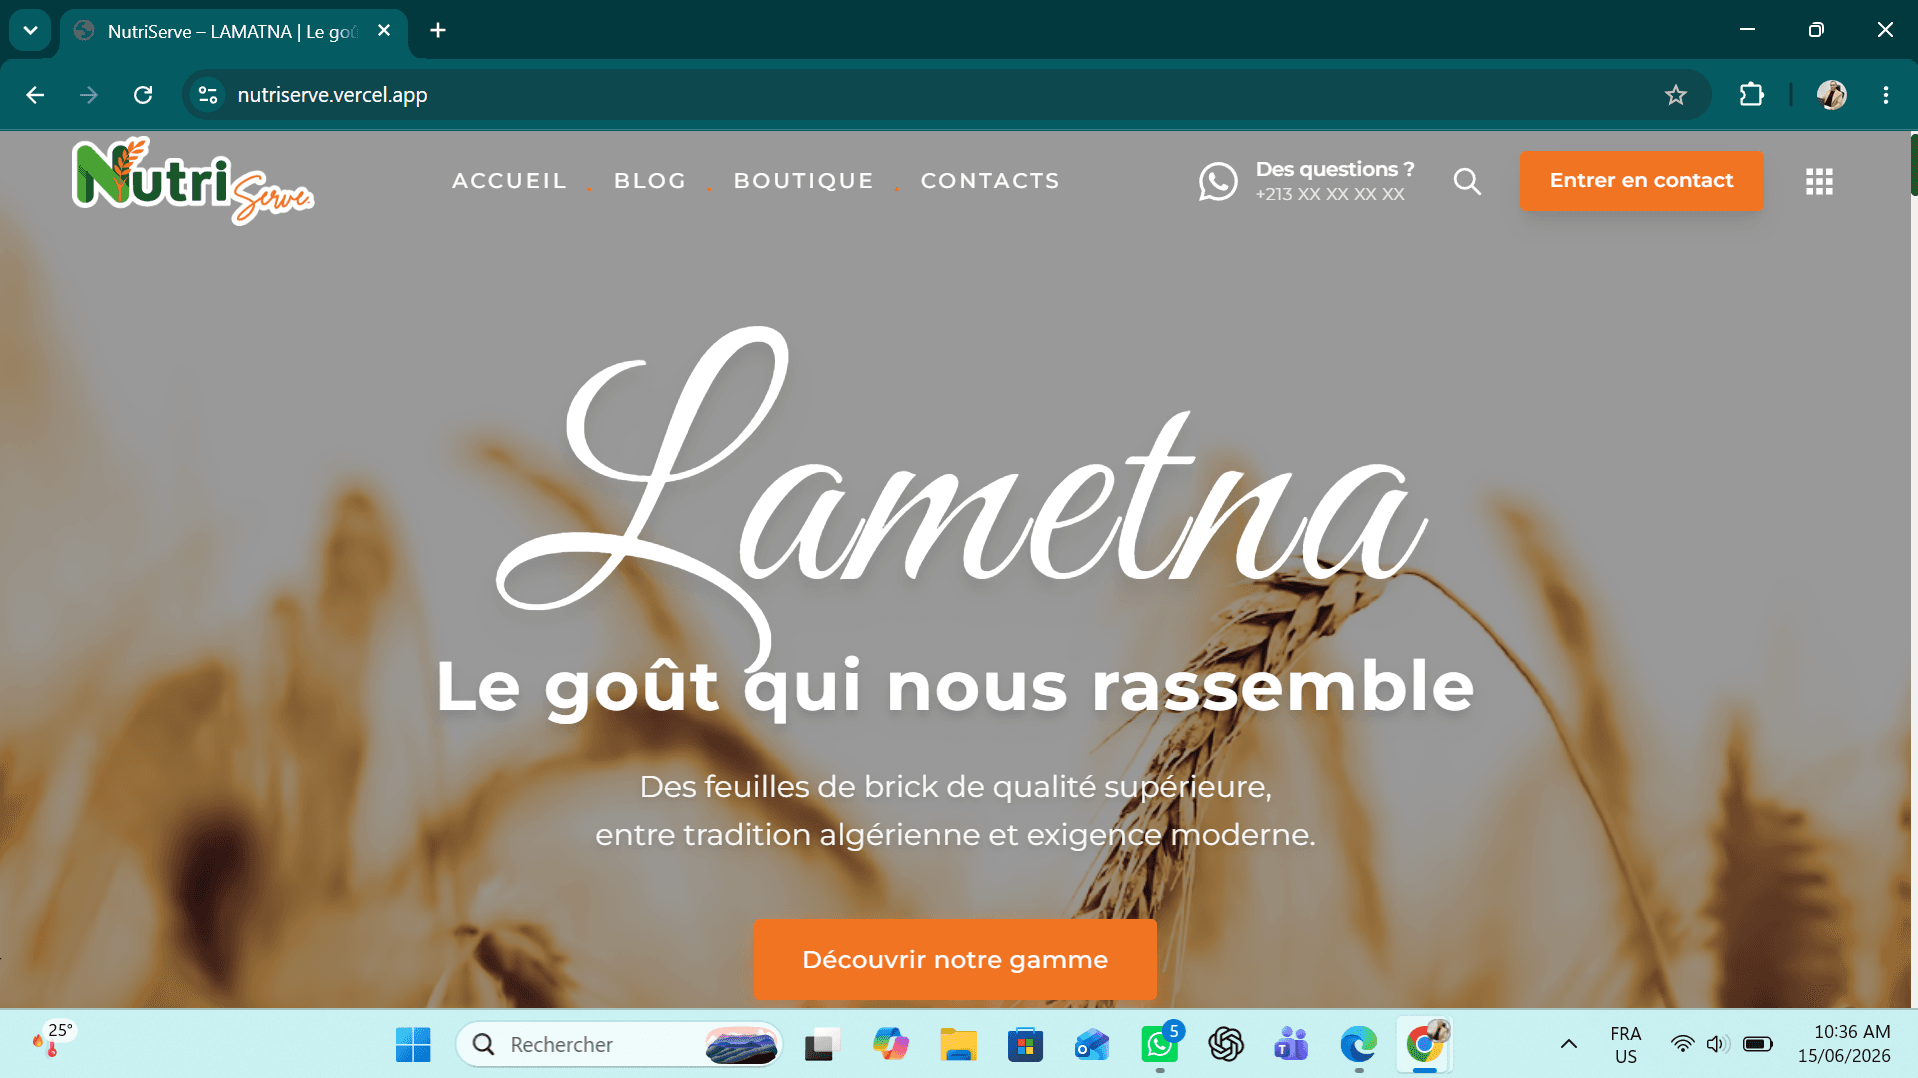Click the Des questions ? link
1918x1078 pixels.
pos(1335,169)
